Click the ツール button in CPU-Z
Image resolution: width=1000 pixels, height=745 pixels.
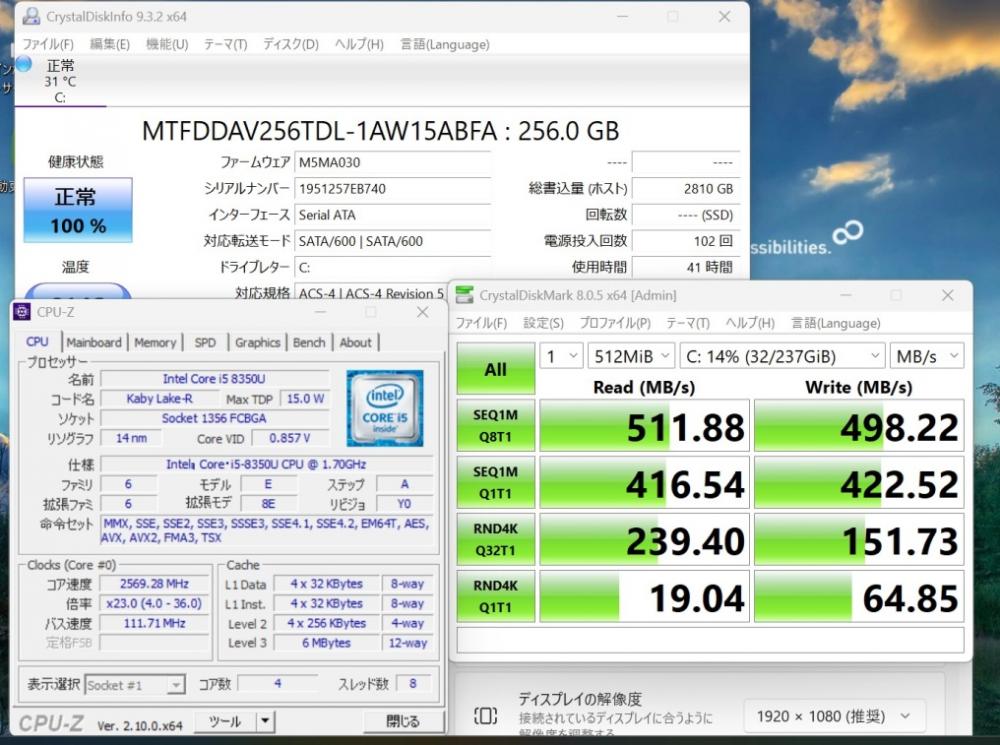(x=224, y=722)
